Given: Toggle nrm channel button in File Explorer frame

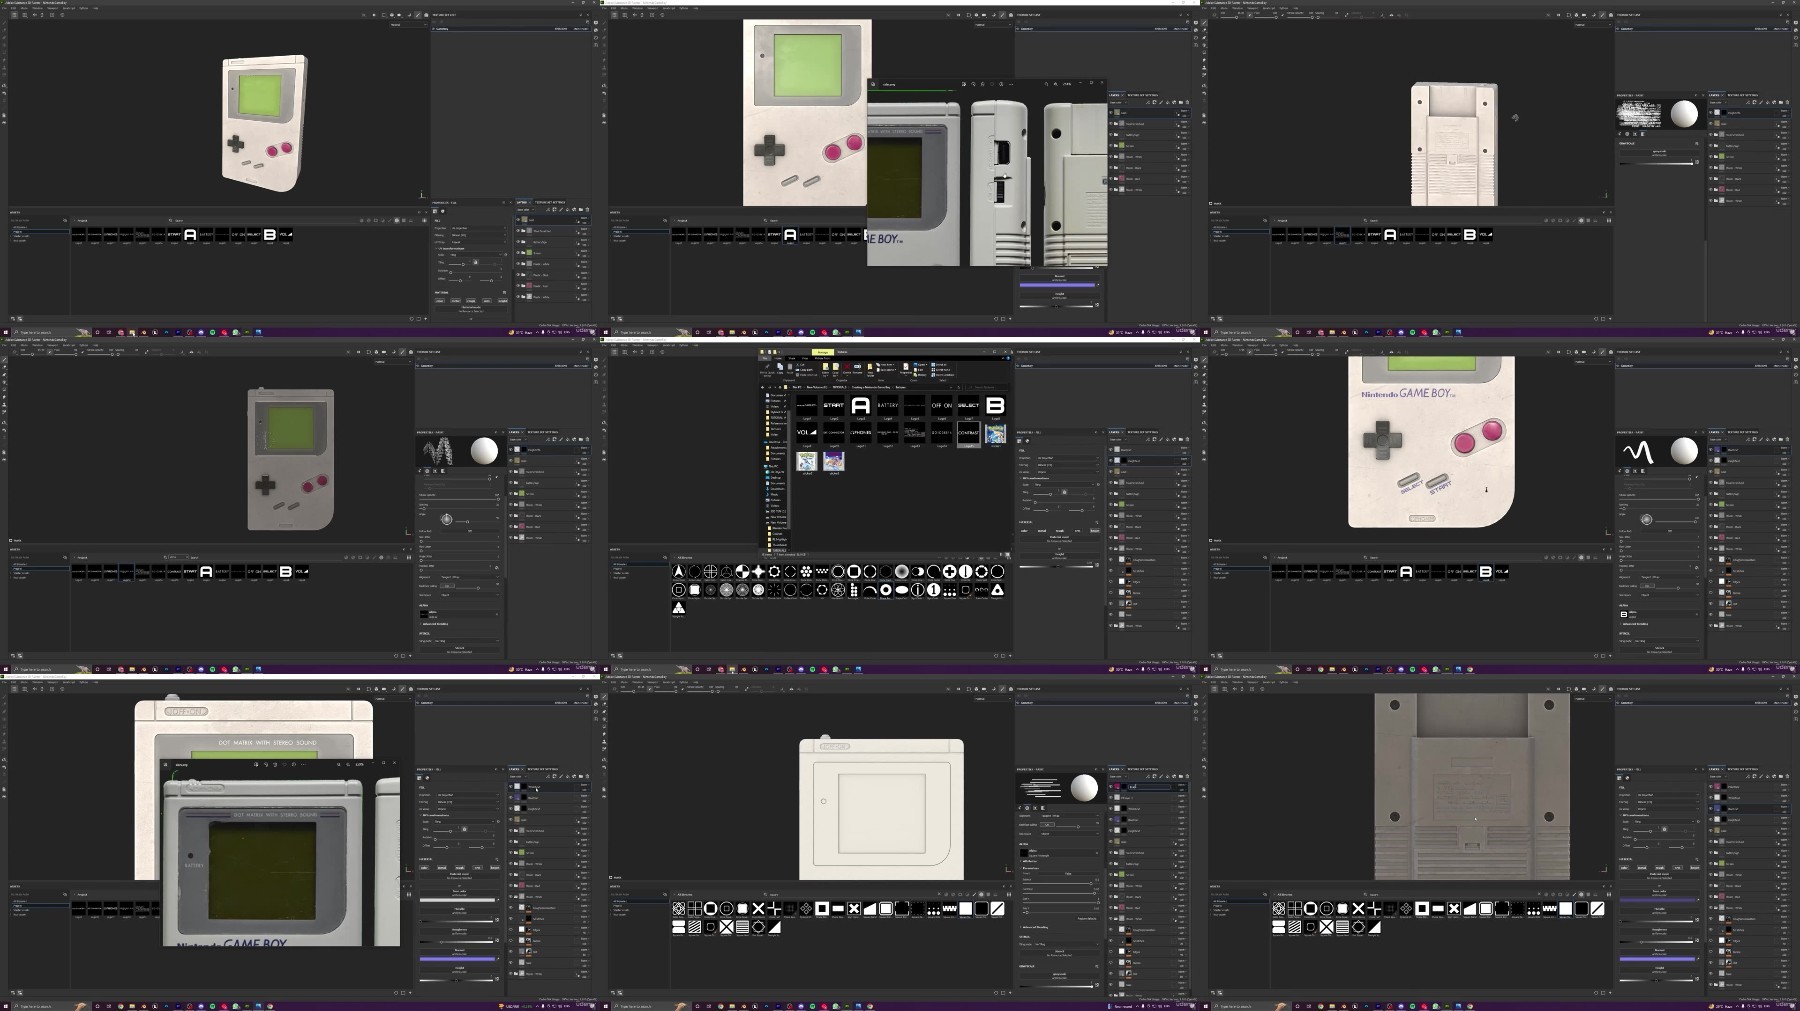Looking at the screenshot, I should (1077, 531).
